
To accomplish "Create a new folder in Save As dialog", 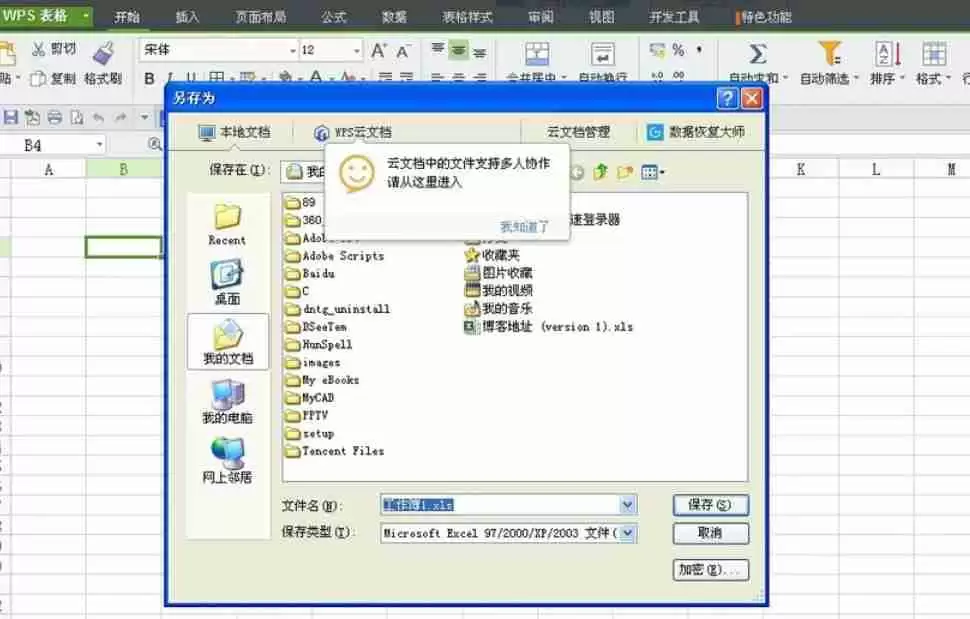I will click(x=622, y=171).
